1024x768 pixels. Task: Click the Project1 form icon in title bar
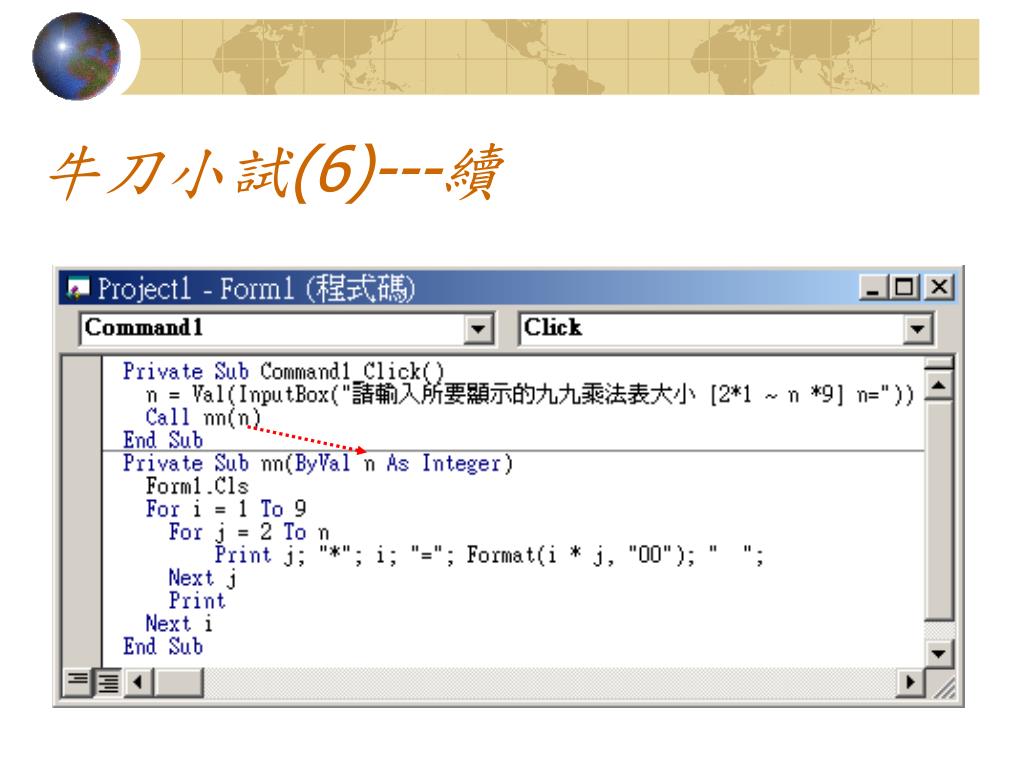[78, 288]
